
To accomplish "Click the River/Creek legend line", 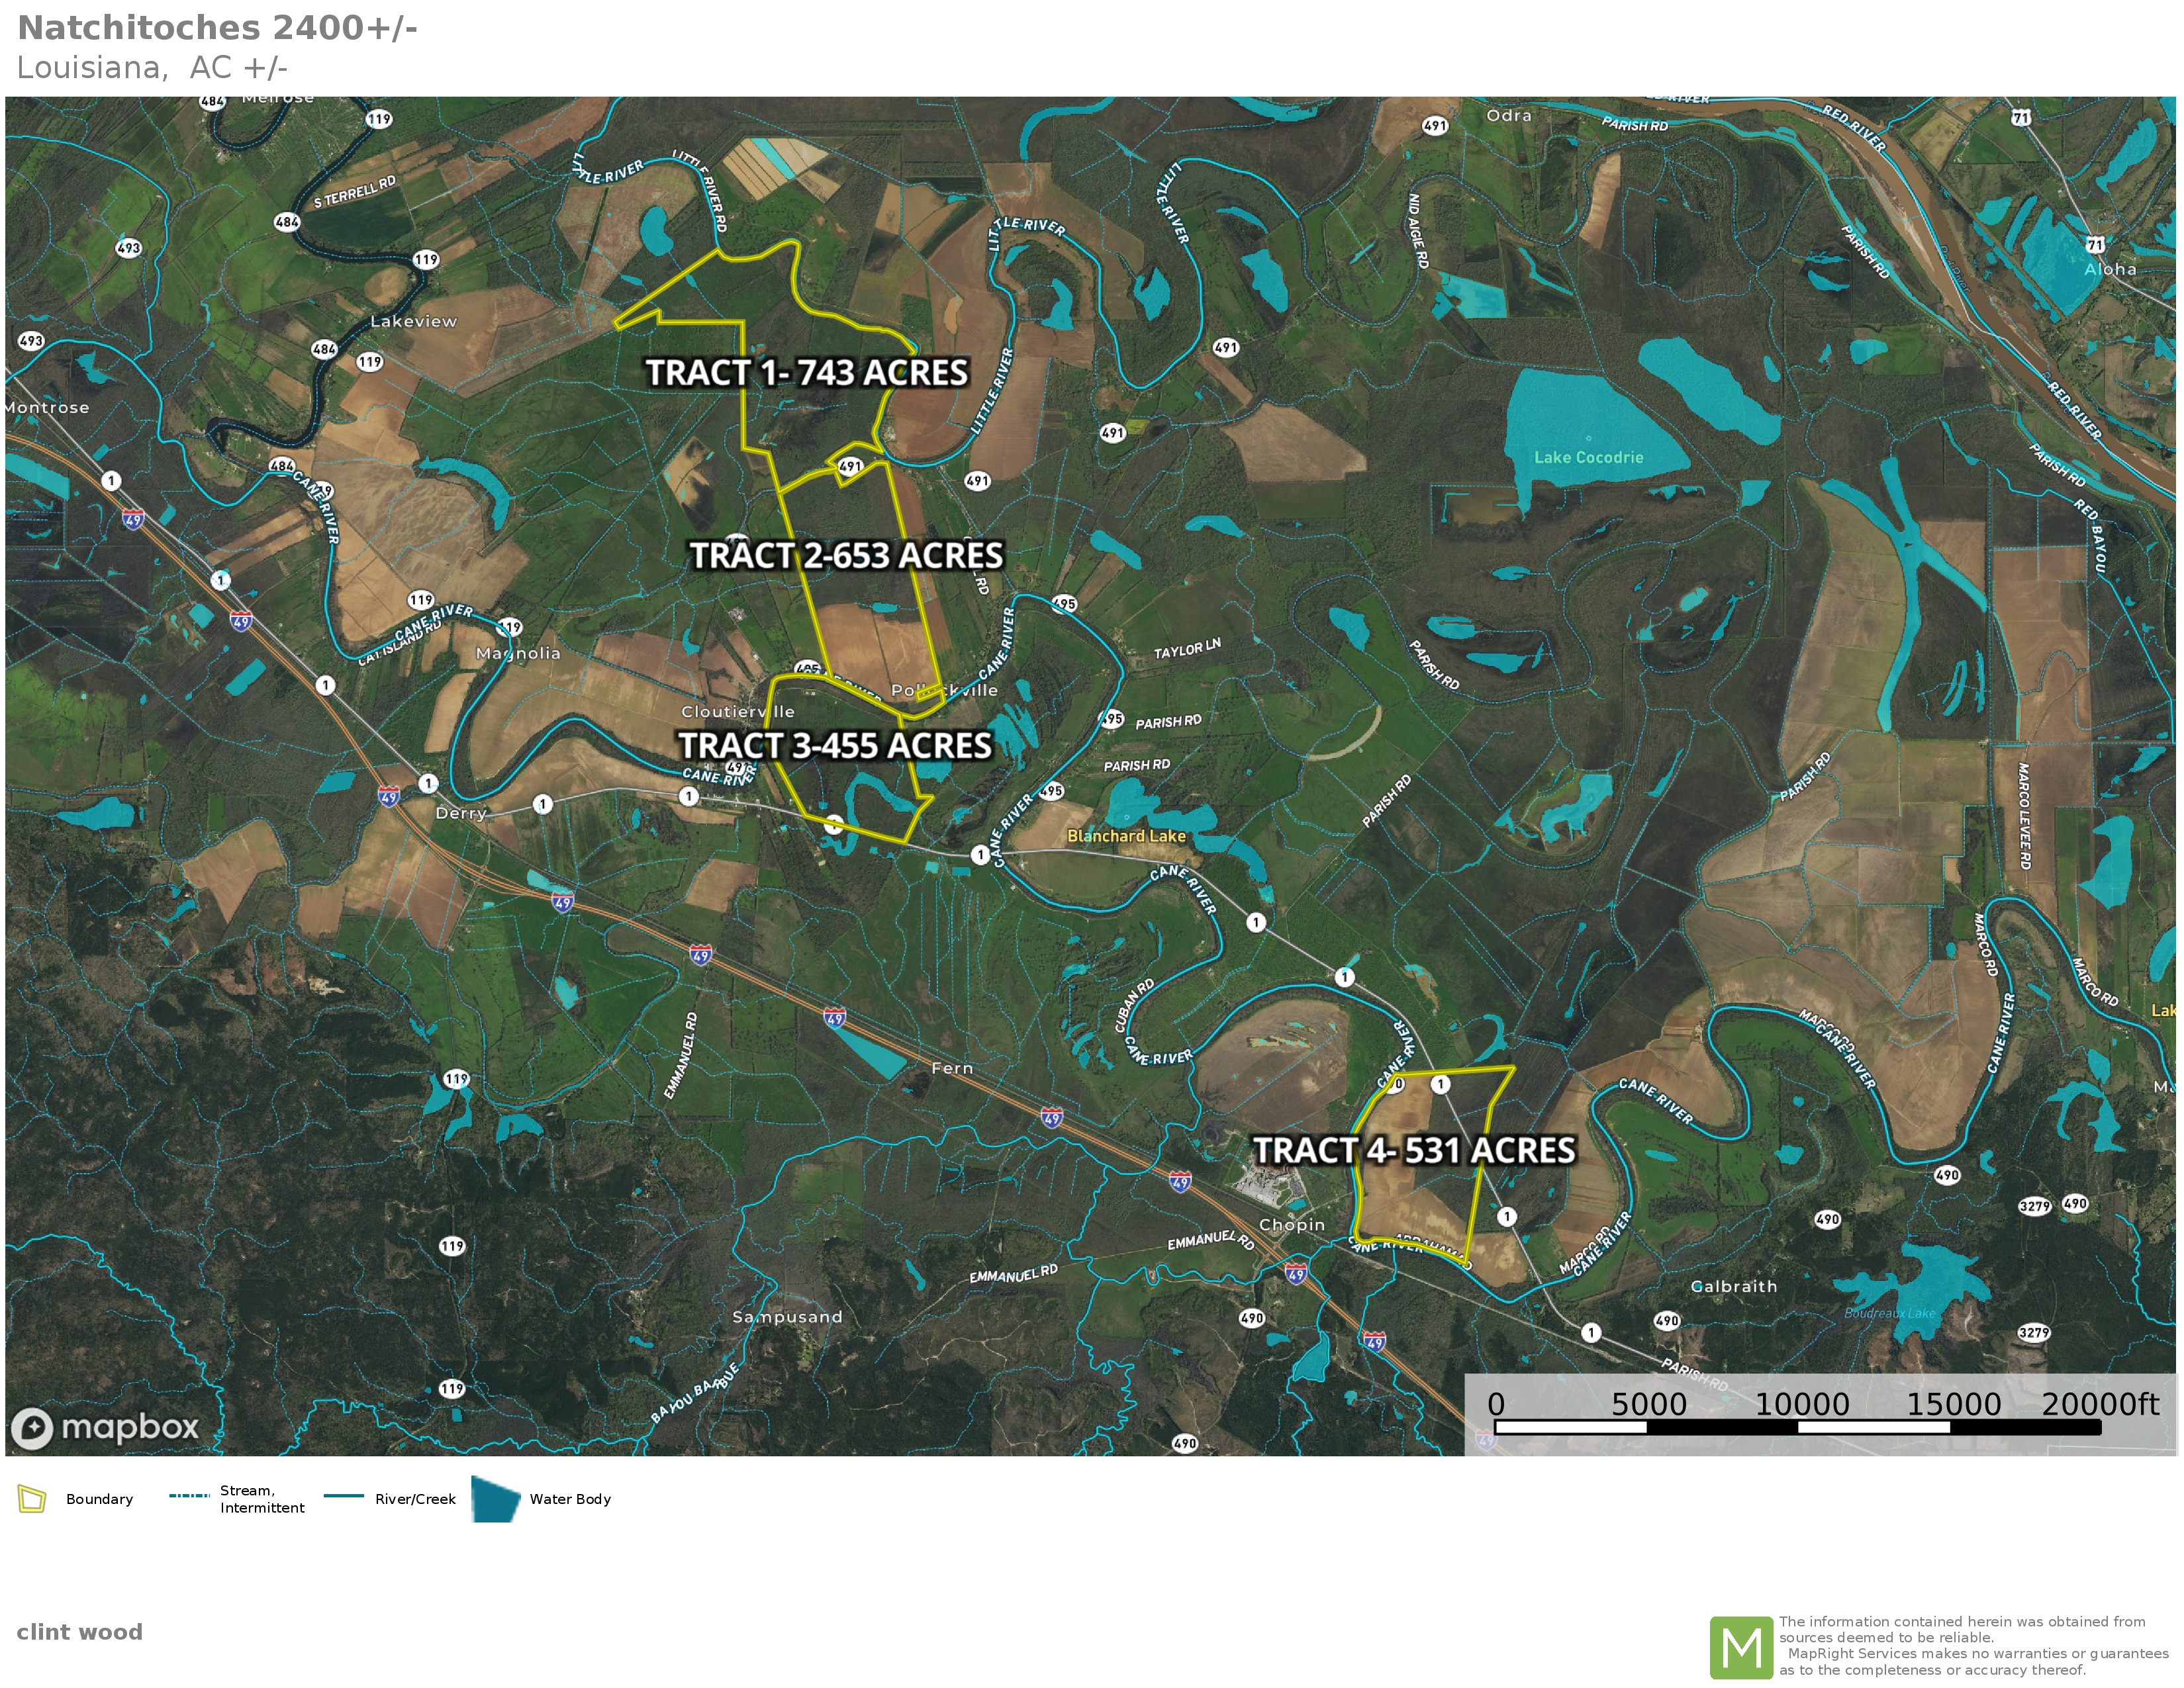I will coord(344,1496).
